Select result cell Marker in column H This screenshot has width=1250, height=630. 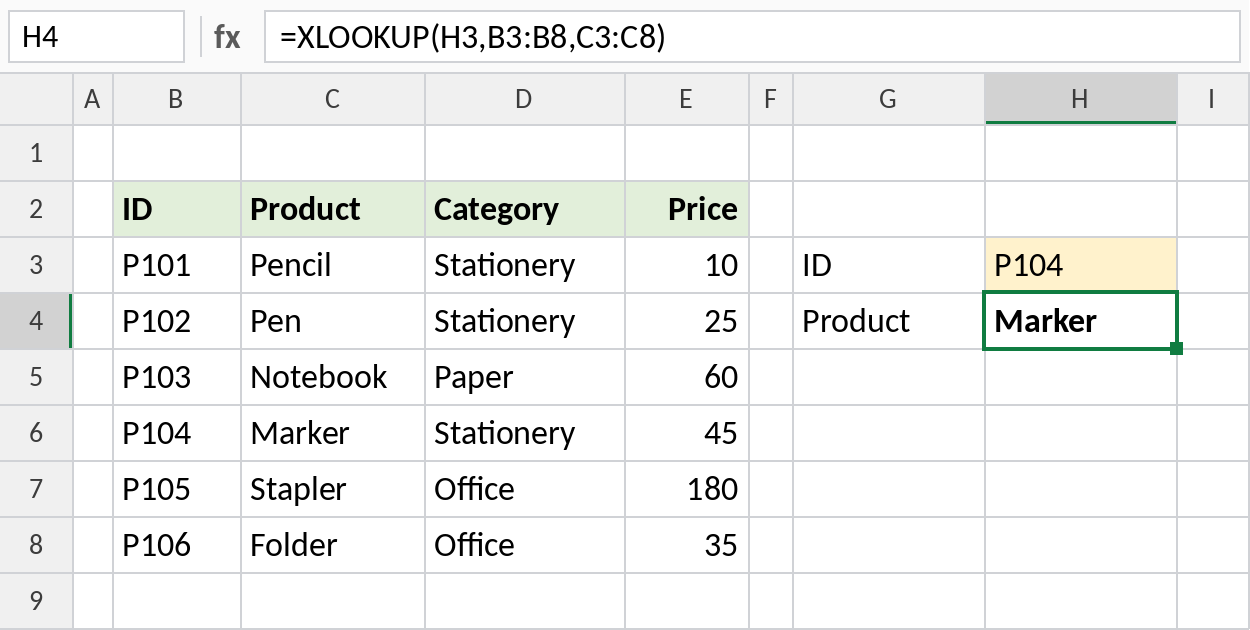[x=1080, y=321]
